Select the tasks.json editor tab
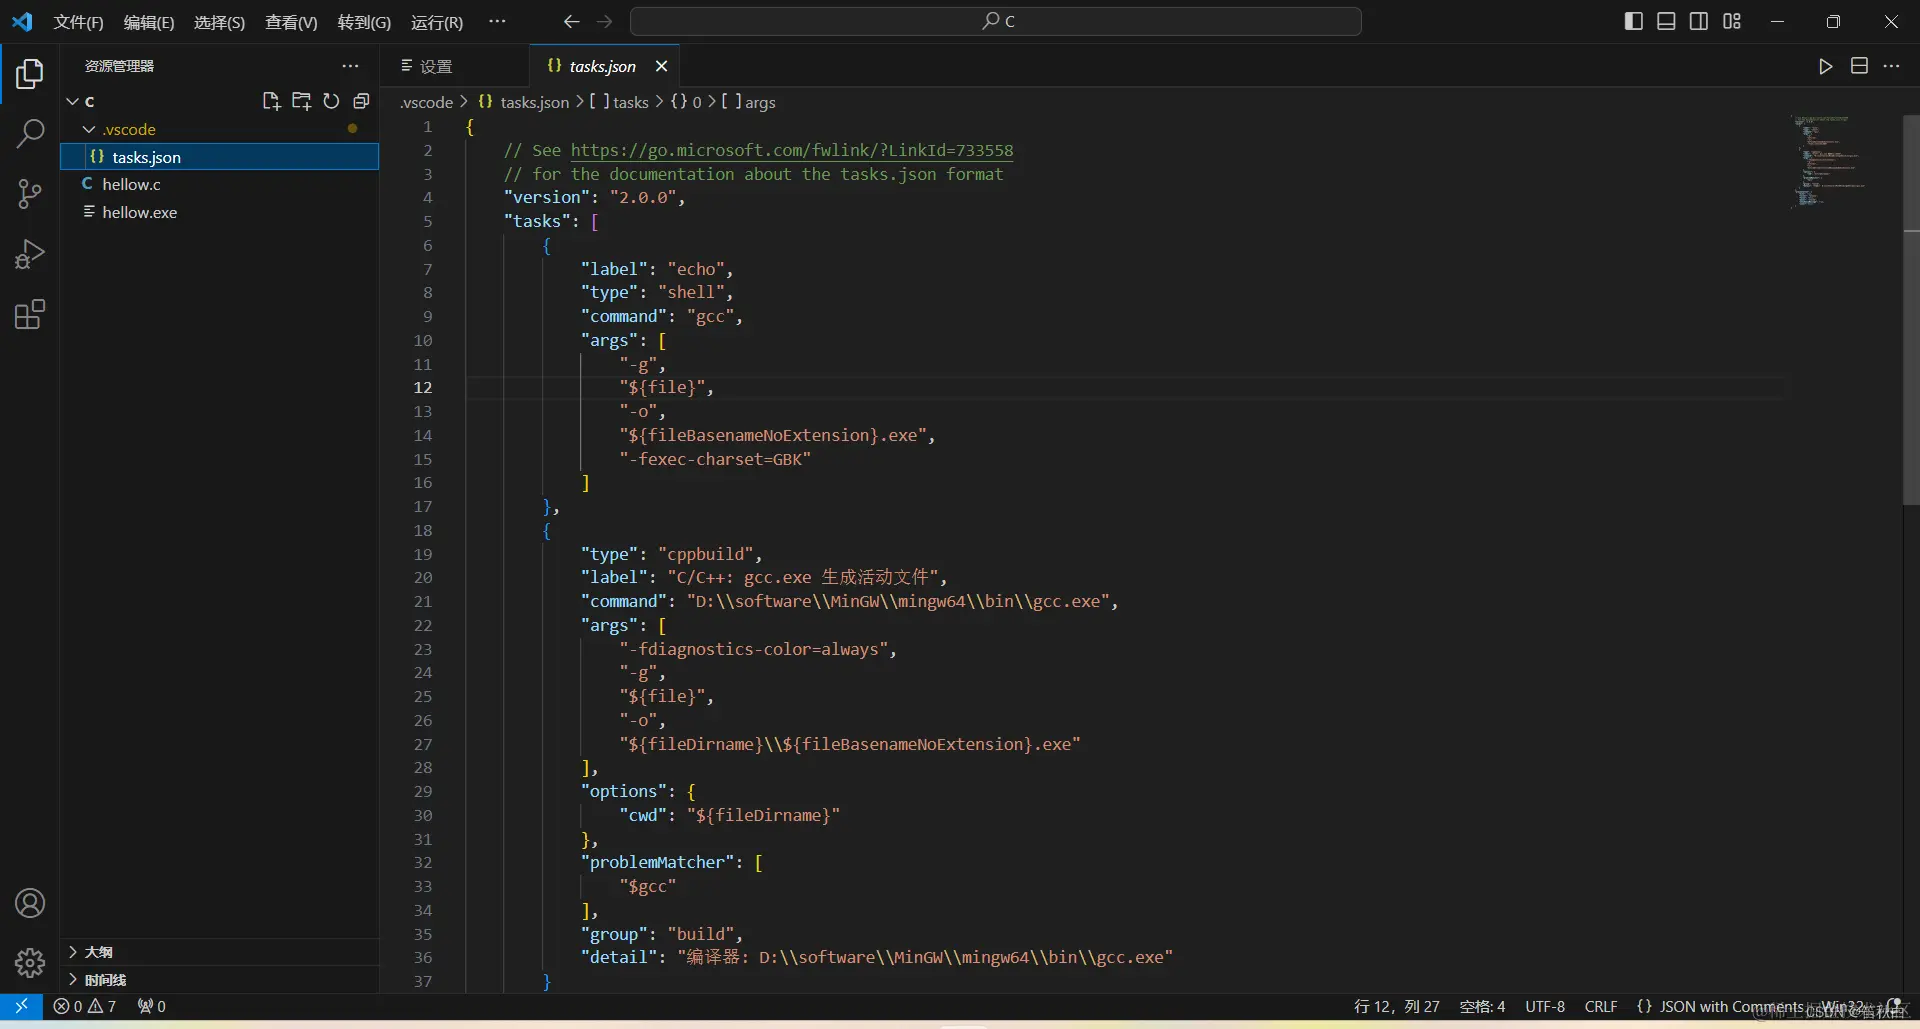Screen dimensions: 1920x1029 point(601,66)
